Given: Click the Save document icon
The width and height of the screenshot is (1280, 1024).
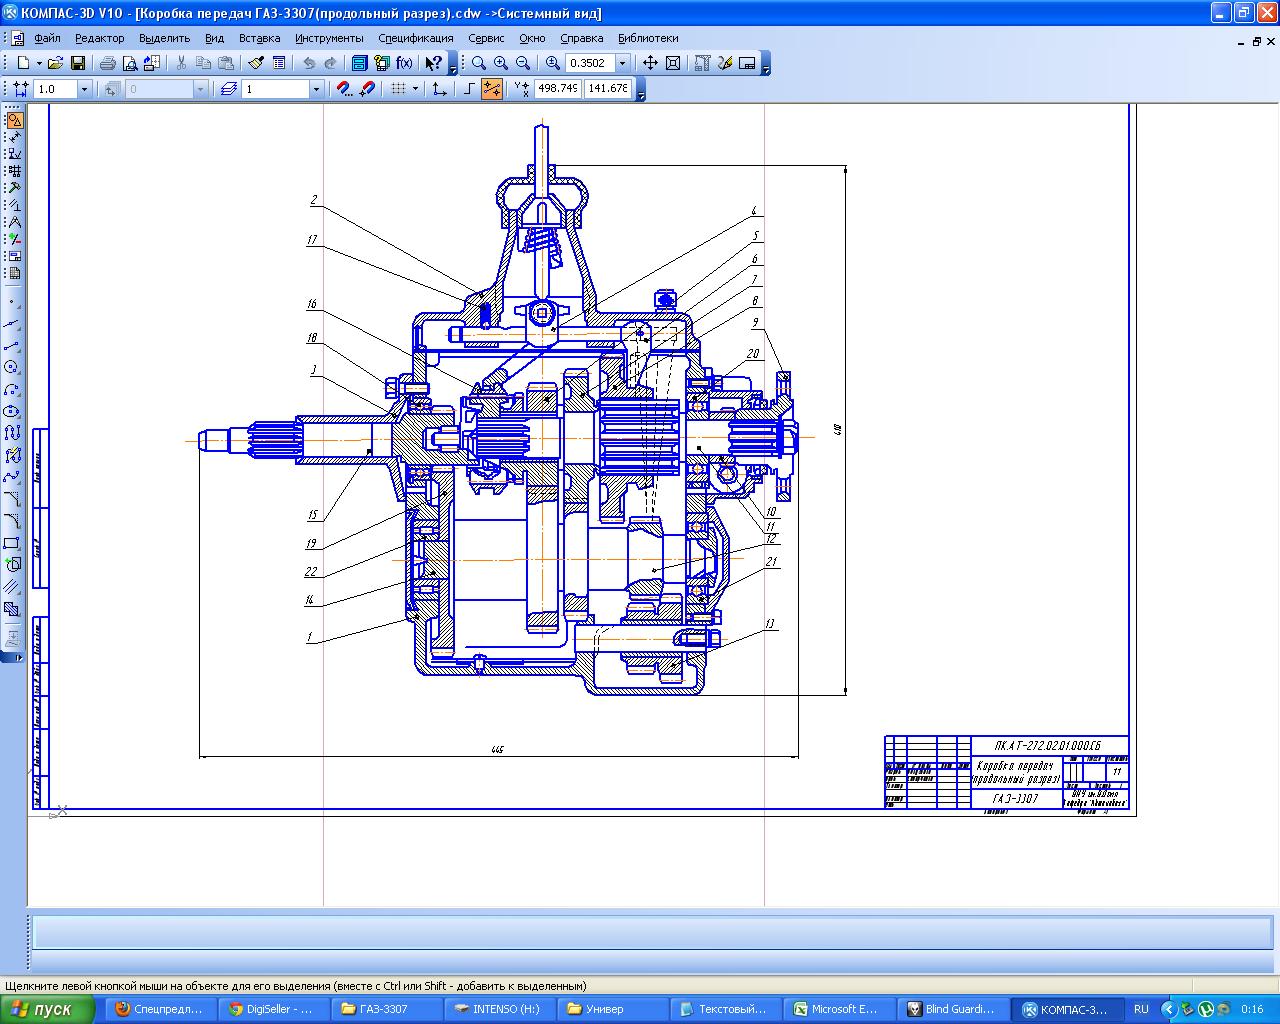Looking at the screenshot, I should [x=77, y=63].
